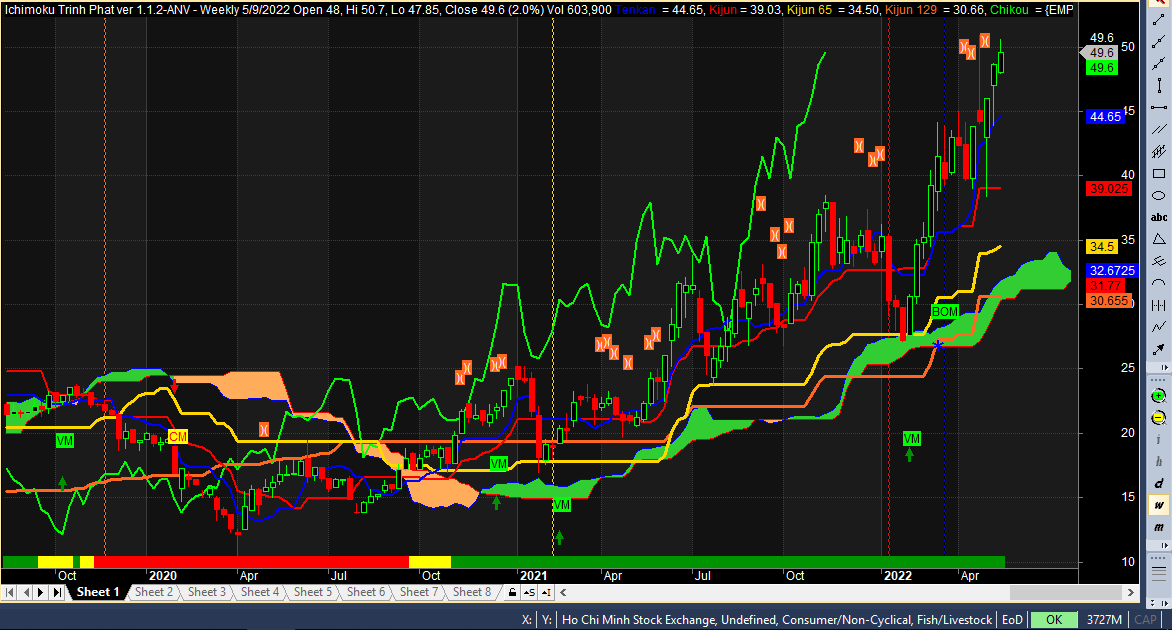The width and height of the screenshot is (1172, 630).
Task: Switch to monthly interval with m button
Action: [x=1159, y=527]
